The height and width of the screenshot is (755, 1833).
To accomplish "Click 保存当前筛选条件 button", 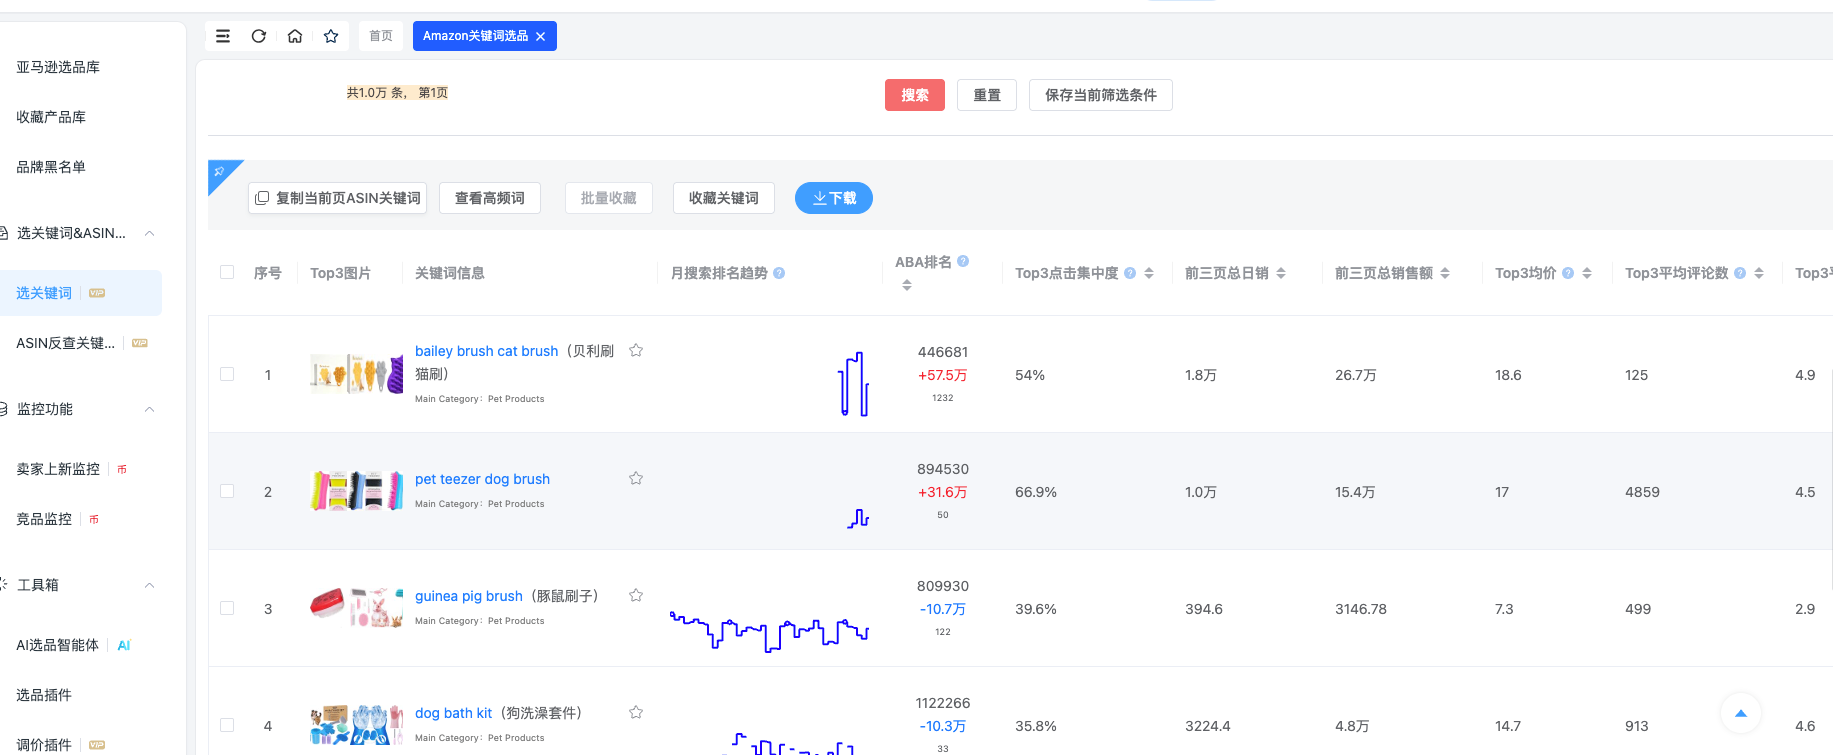I will 1101,95.
